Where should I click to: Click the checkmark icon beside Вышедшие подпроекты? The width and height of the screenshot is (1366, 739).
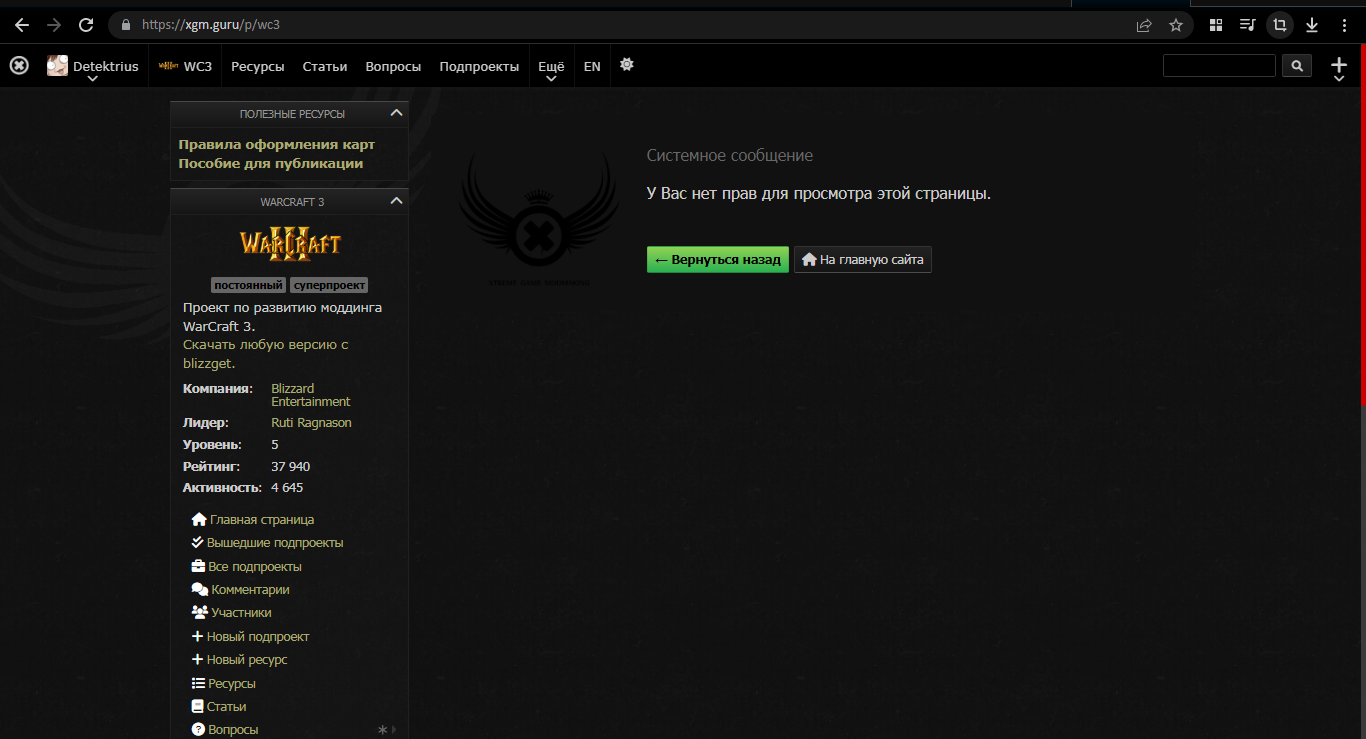click(x=197, y=543)
